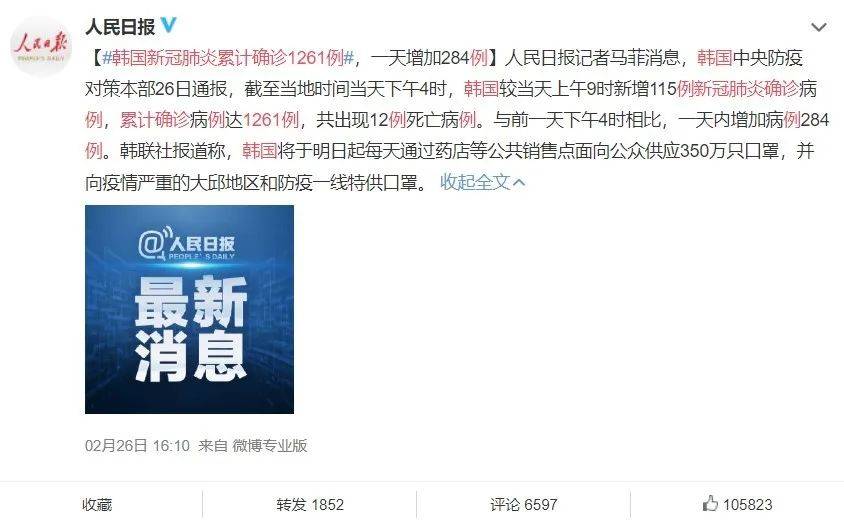Click the blue verified badge icon
The width and height of the screenshot is (844, 525).
click(x=168, y=25)
